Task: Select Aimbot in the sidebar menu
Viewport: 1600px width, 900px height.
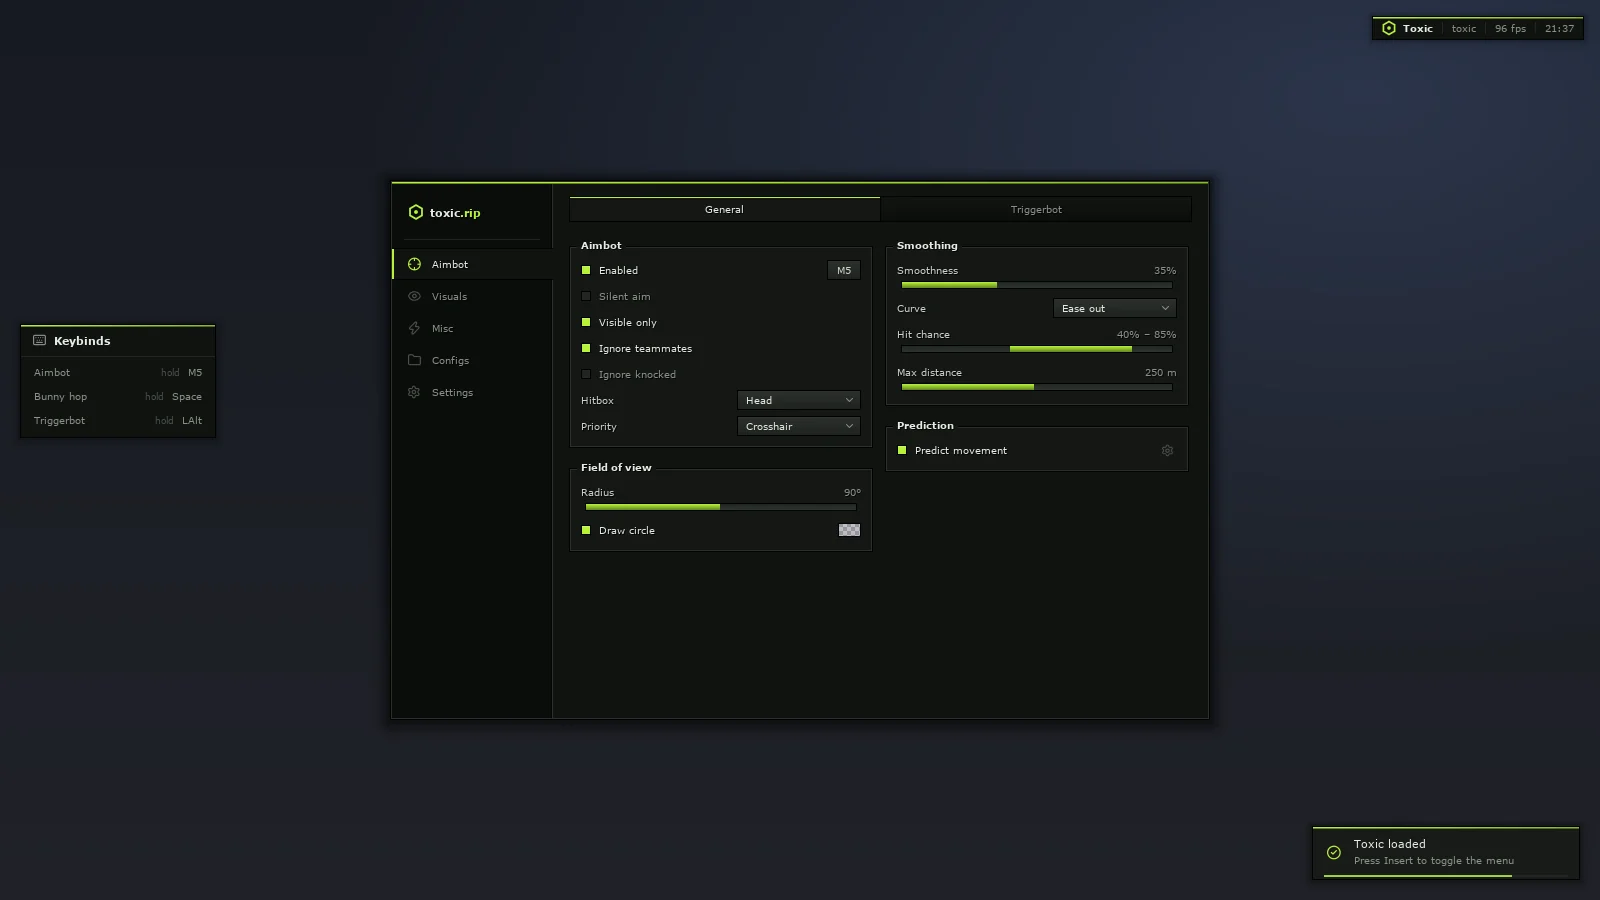Action: coord(472,264)
